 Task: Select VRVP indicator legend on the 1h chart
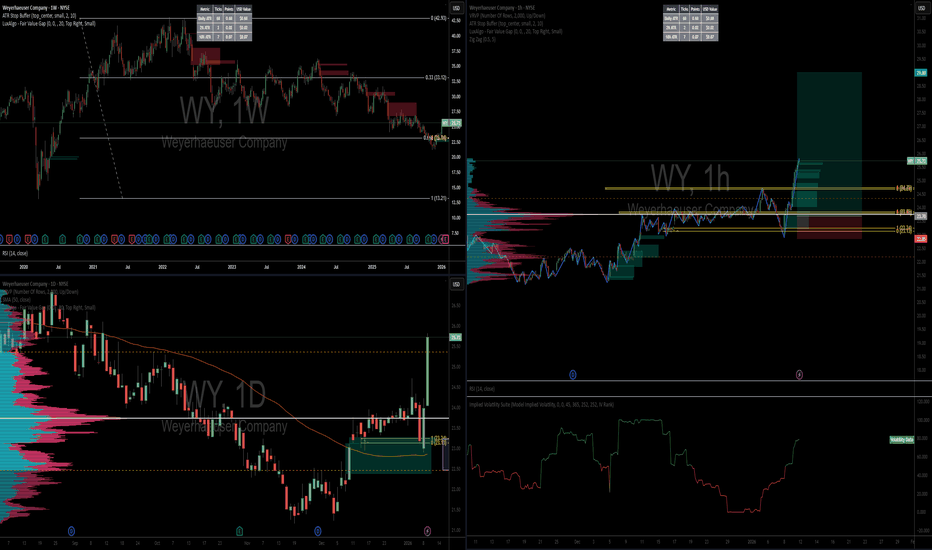pyautogui.click(x=506, y=15)
